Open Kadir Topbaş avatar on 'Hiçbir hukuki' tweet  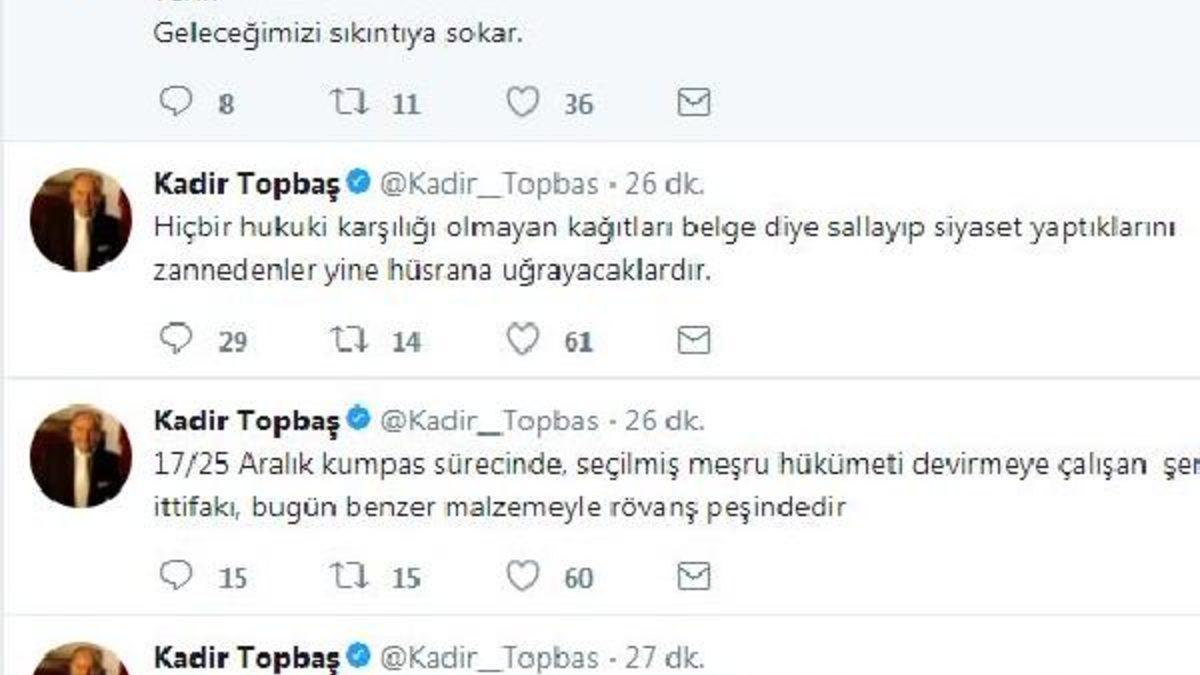point(81,220)
